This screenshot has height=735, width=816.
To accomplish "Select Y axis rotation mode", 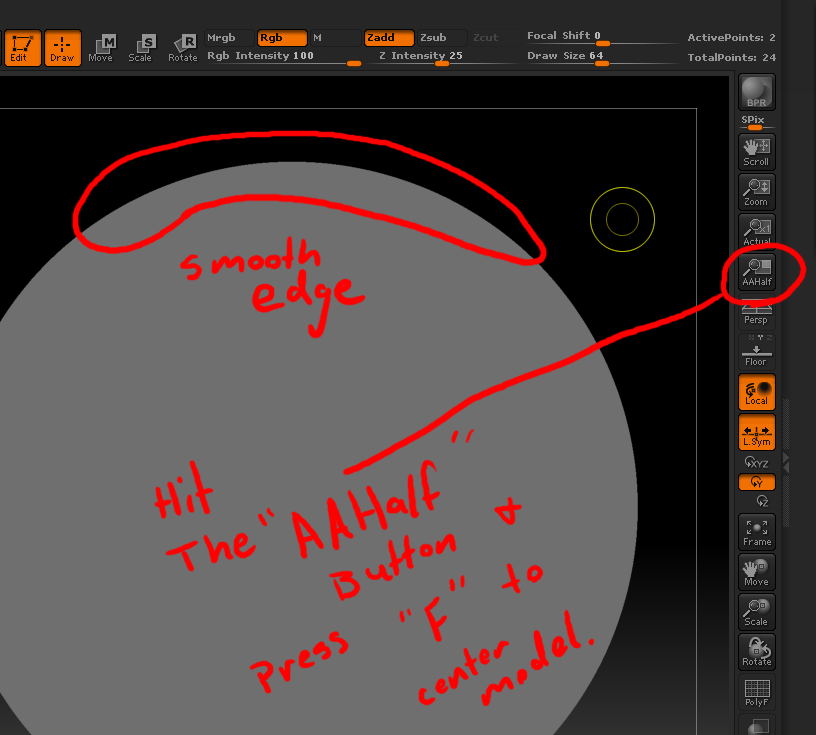I will click(x=757, y=482).
